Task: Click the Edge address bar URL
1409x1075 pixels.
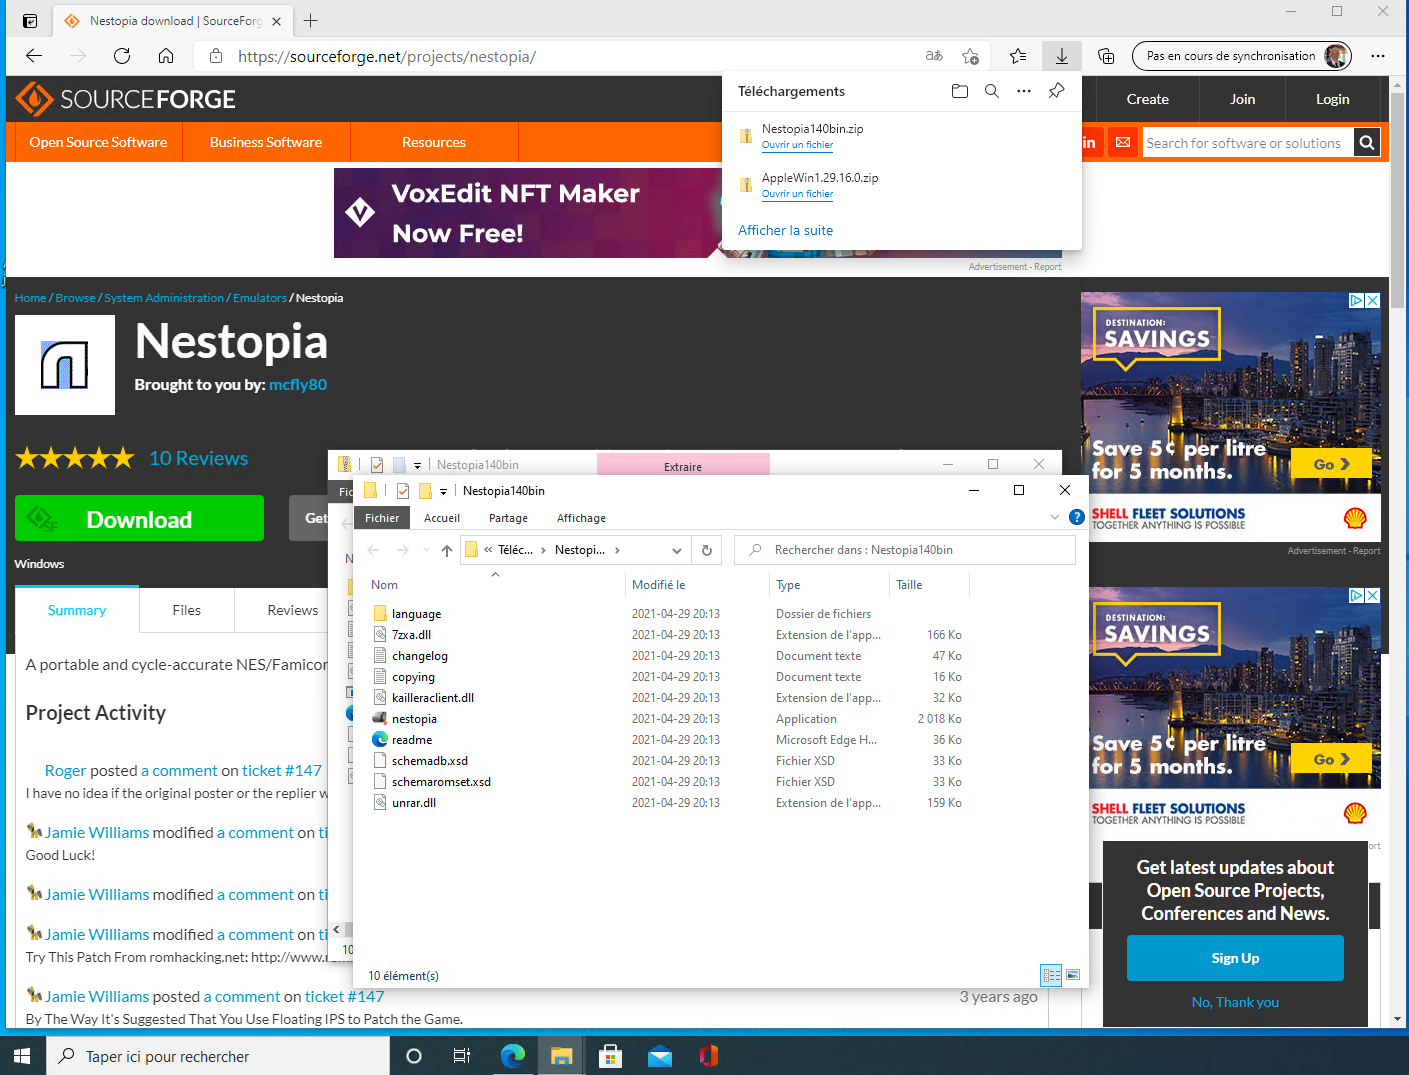Action: point(387,56)
